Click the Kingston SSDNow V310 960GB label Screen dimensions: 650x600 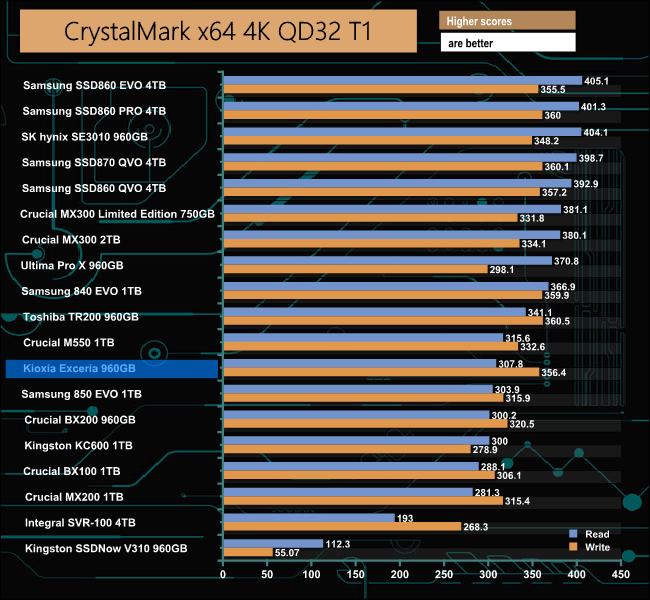pos(106,549)
